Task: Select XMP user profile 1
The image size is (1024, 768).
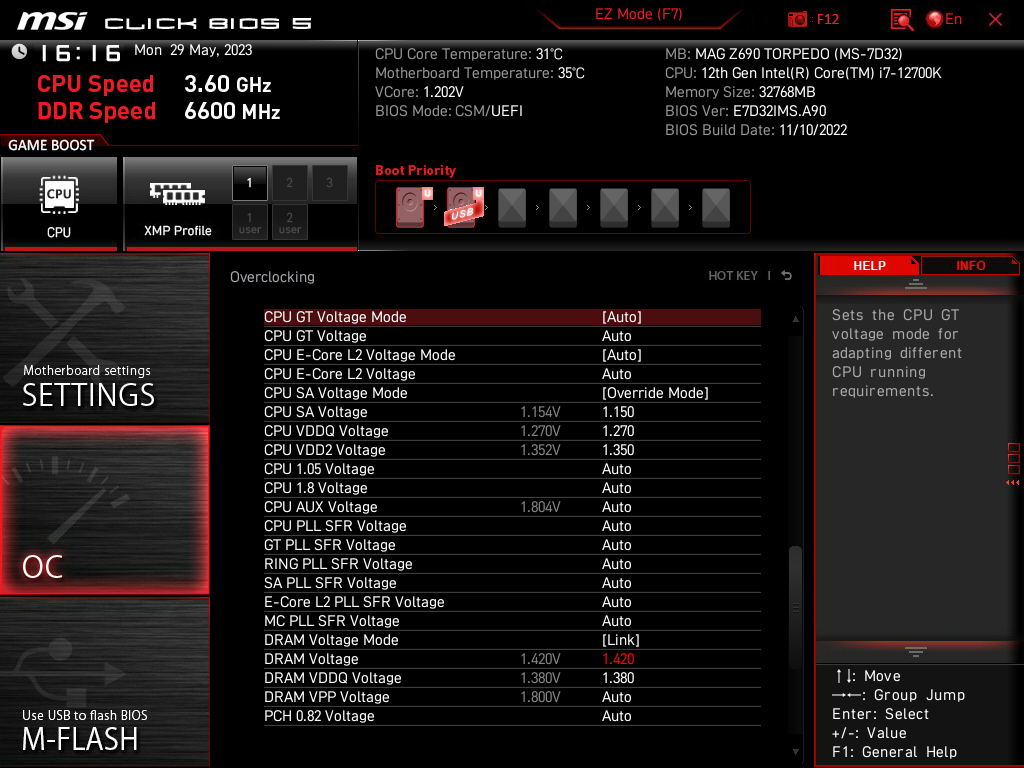Action: 249,222
